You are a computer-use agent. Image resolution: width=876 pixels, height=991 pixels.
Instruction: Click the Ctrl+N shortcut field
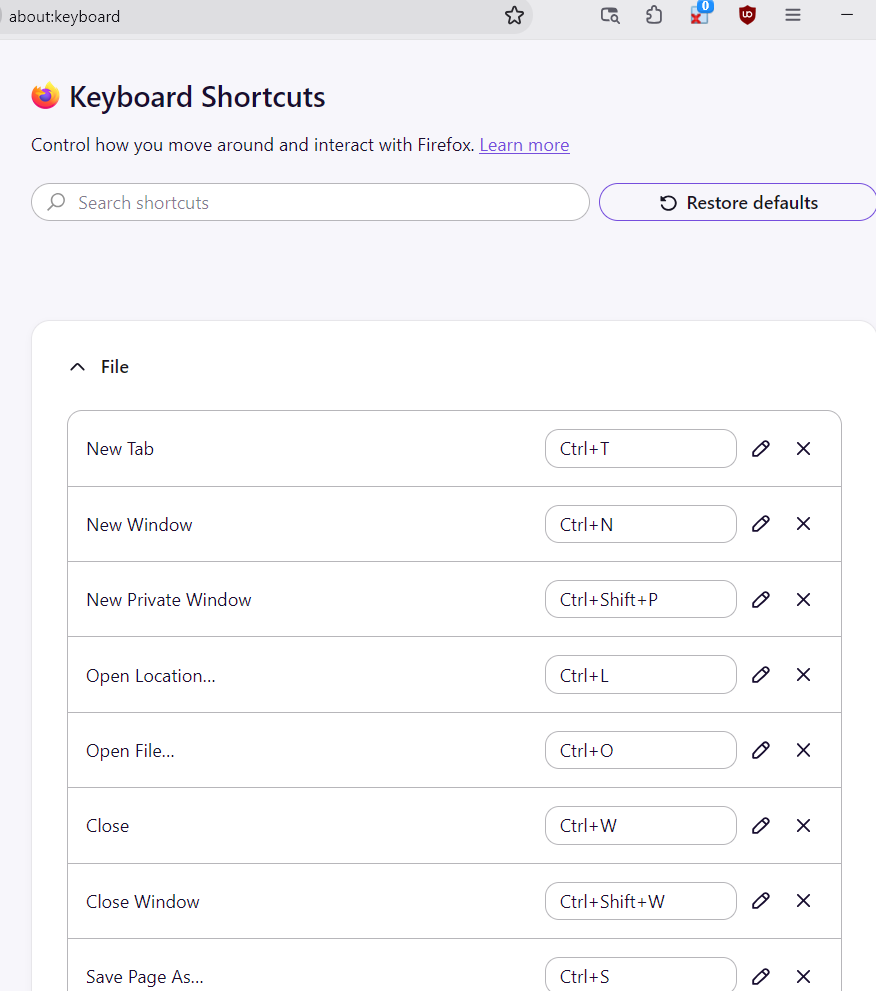pyautogui.click(x=641, y=524)
